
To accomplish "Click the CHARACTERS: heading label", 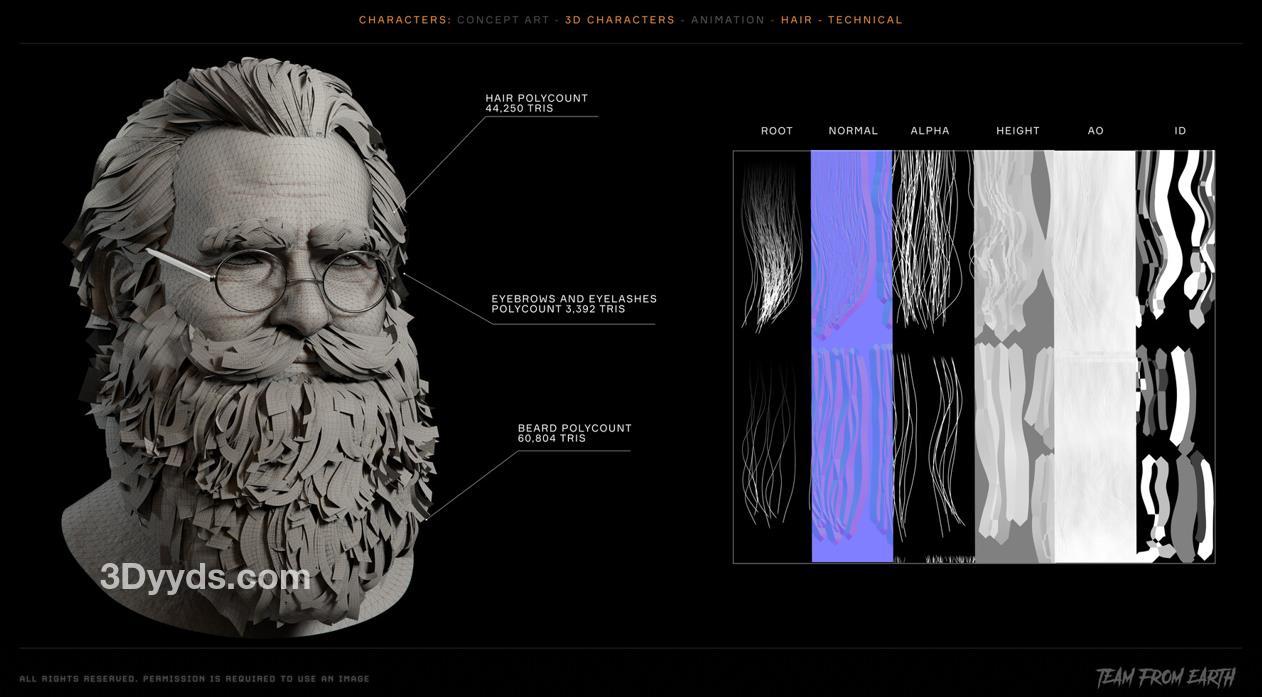I will [405, 20].
